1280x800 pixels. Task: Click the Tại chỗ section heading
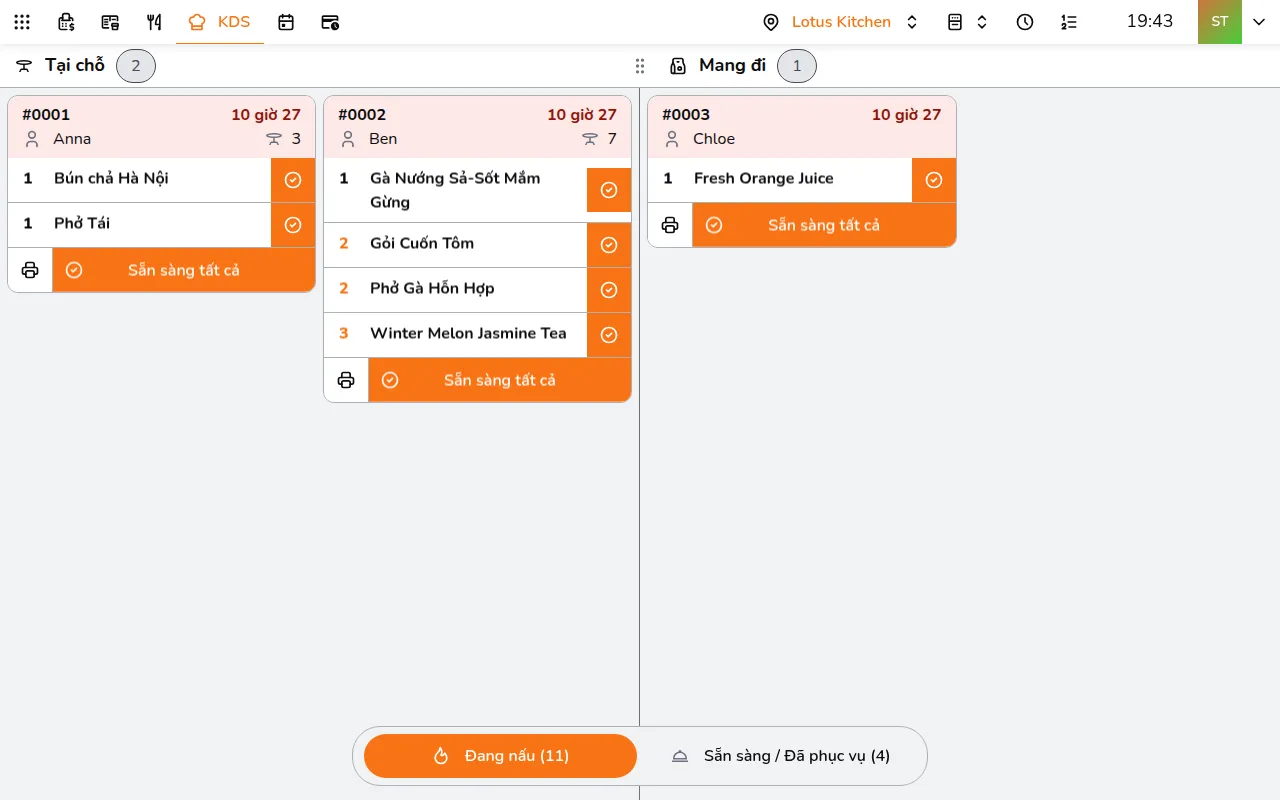click(75, 65)
